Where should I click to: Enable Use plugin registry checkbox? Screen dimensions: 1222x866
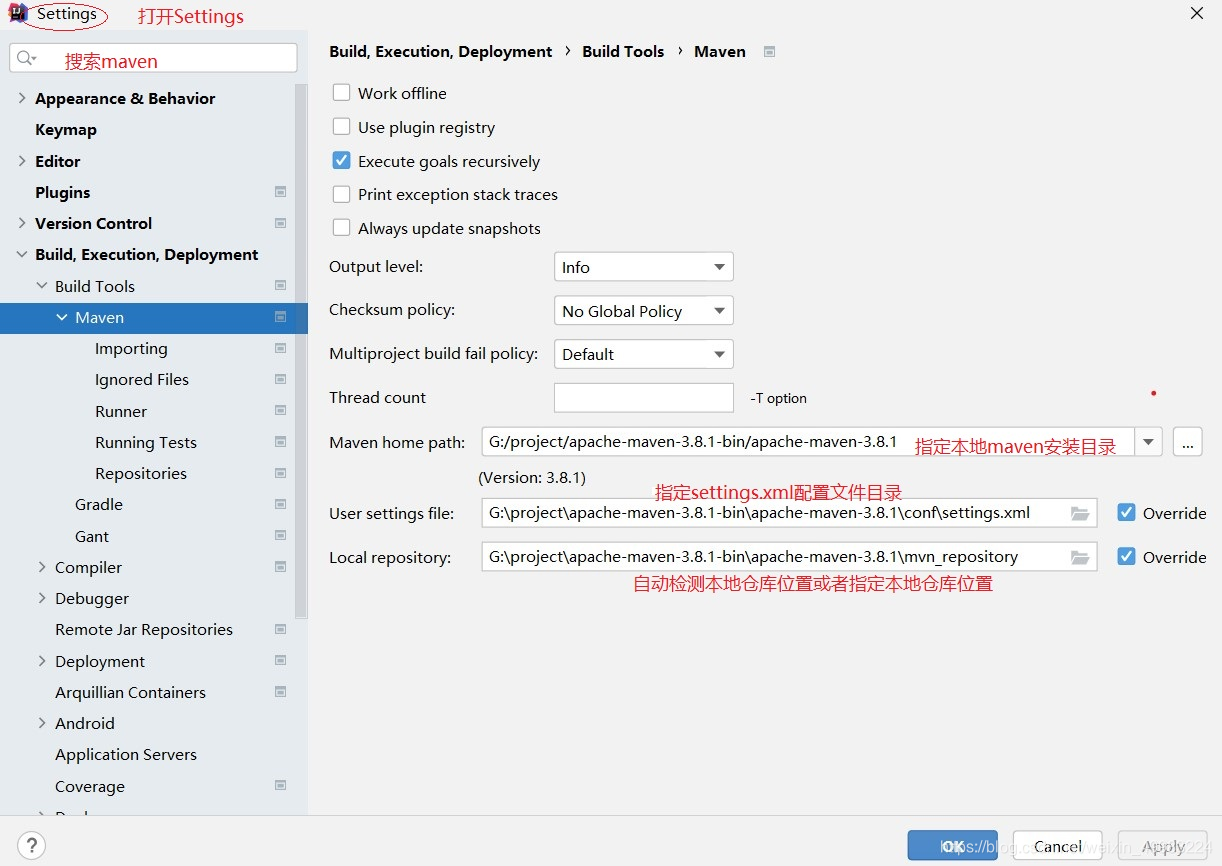coord(342,127)
